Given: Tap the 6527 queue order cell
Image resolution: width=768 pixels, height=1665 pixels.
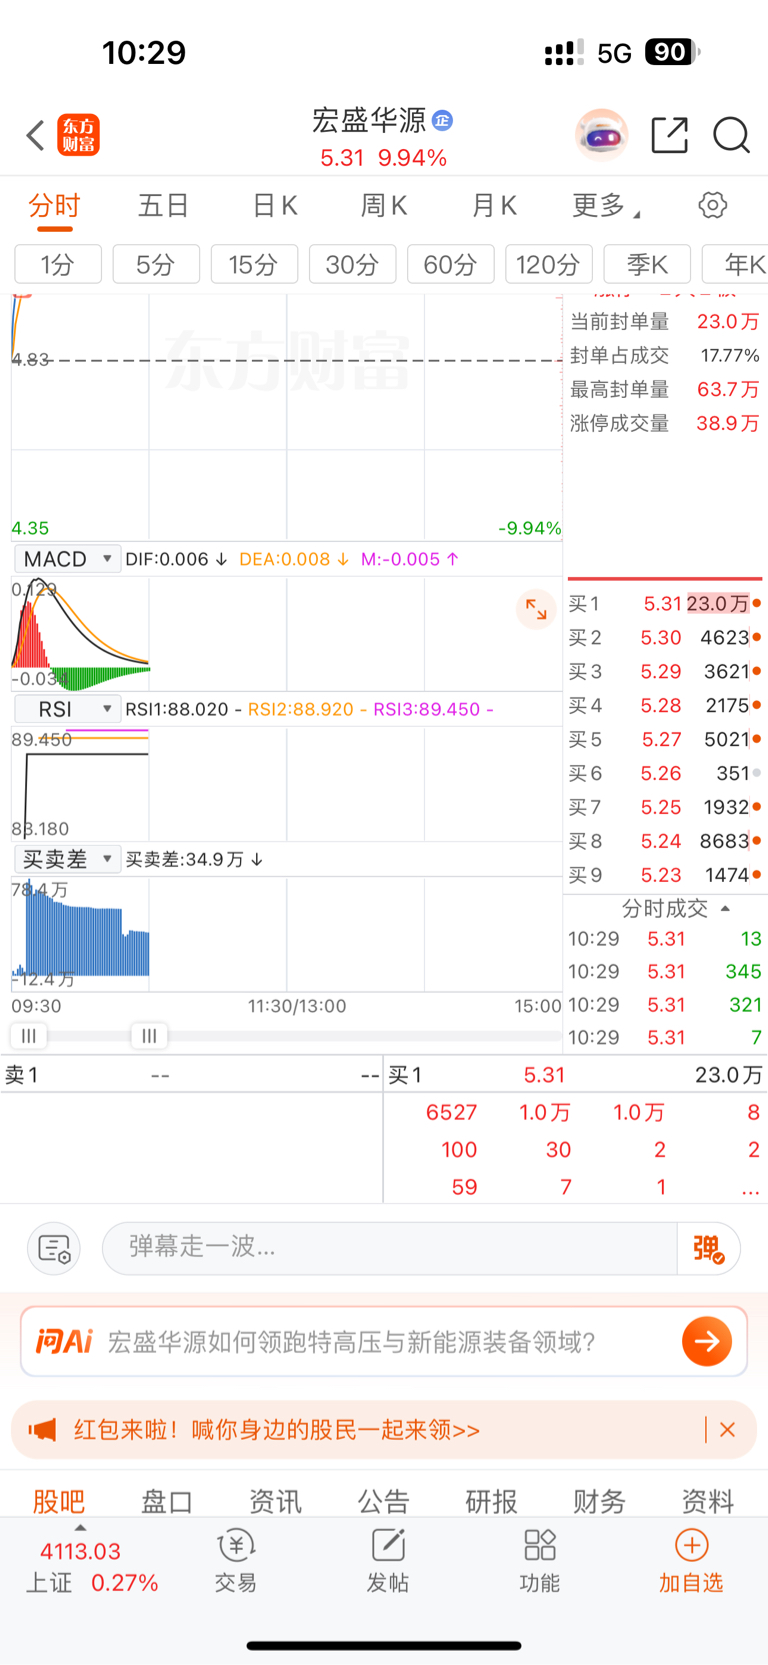Looking at the screenshot, I should pyautogui.click(x=451, y=1113).
